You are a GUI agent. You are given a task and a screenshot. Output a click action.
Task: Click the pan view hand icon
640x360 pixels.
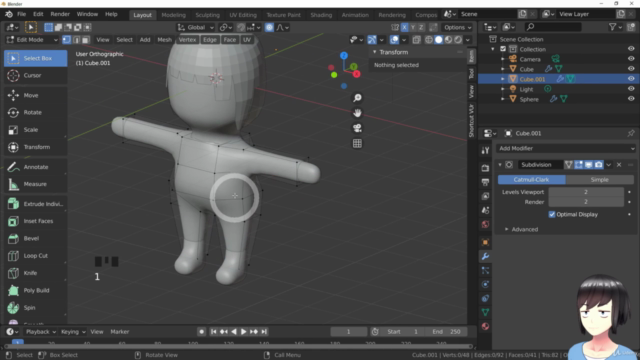[357, 113]
